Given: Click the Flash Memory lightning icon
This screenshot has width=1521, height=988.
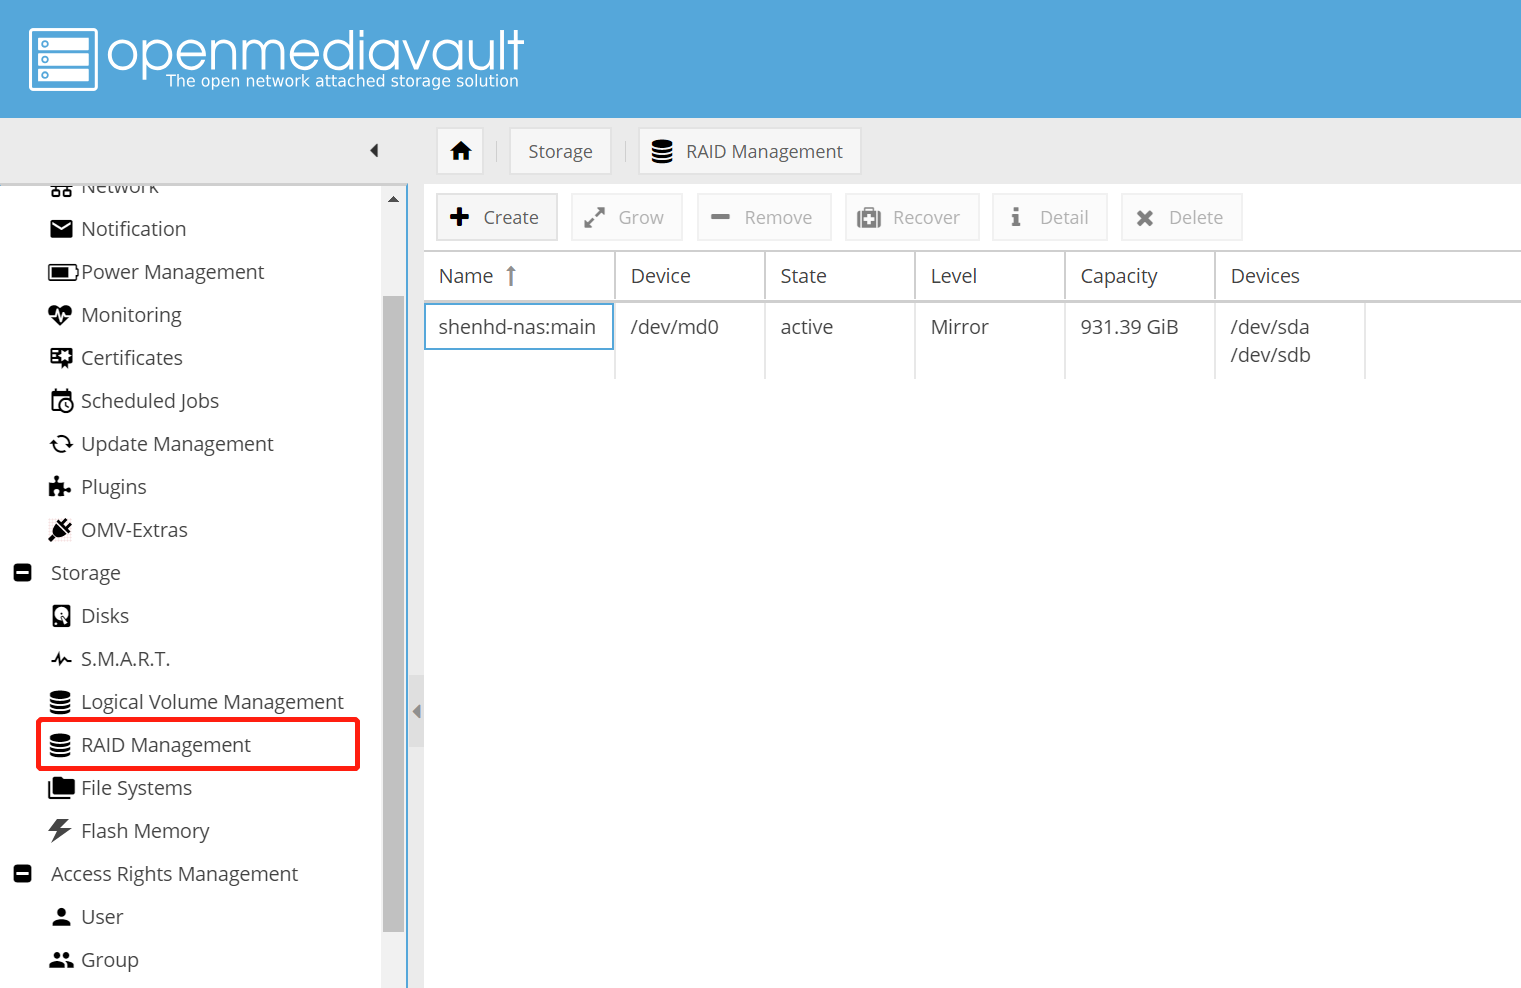Looking at the screenshot, I should click(60, 831).
